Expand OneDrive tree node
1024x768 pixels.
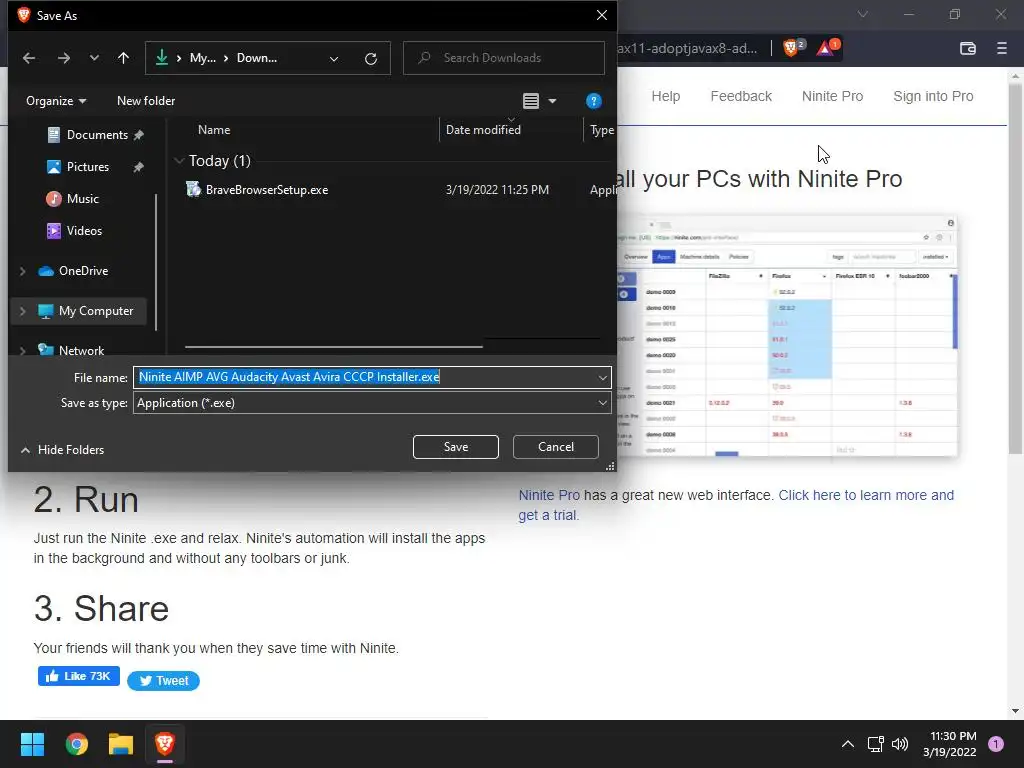[23, 271]
